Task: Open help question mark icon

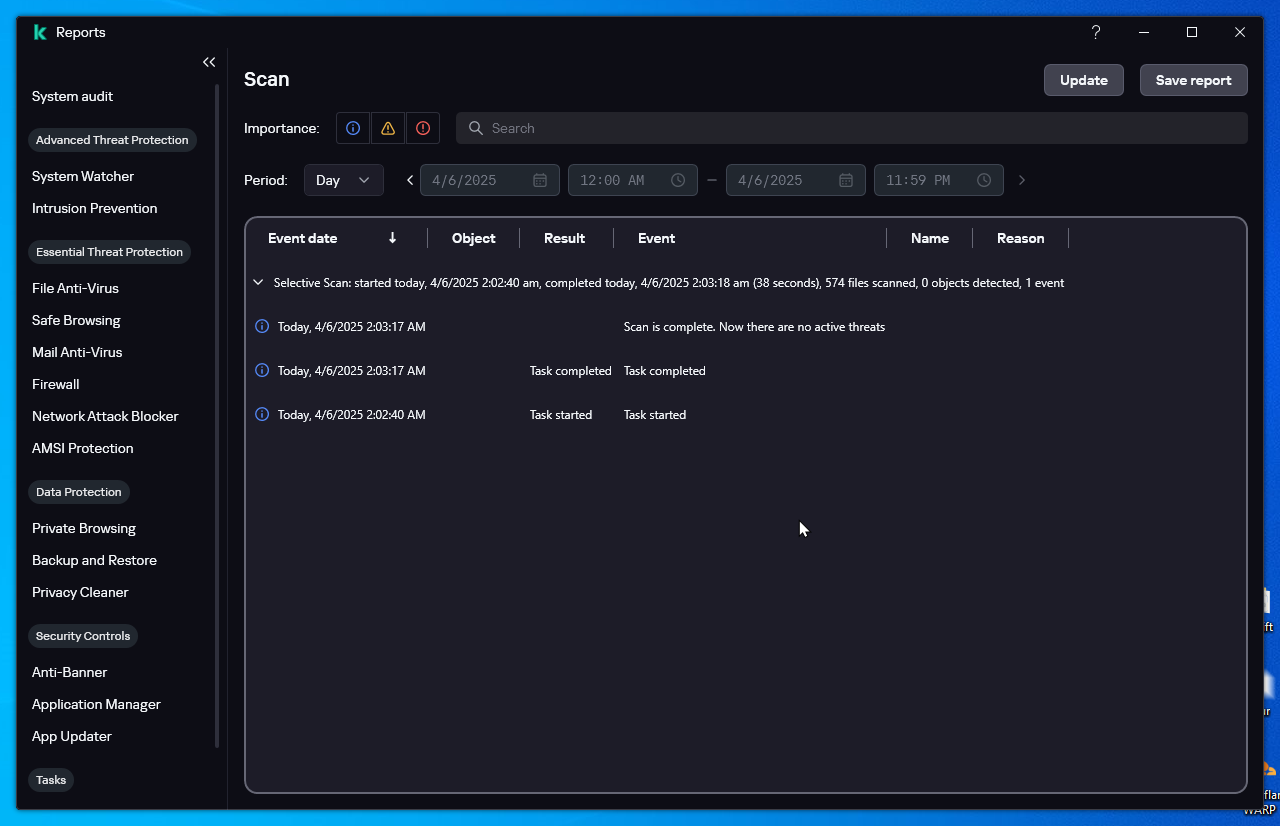Action: coord(1096,32)
